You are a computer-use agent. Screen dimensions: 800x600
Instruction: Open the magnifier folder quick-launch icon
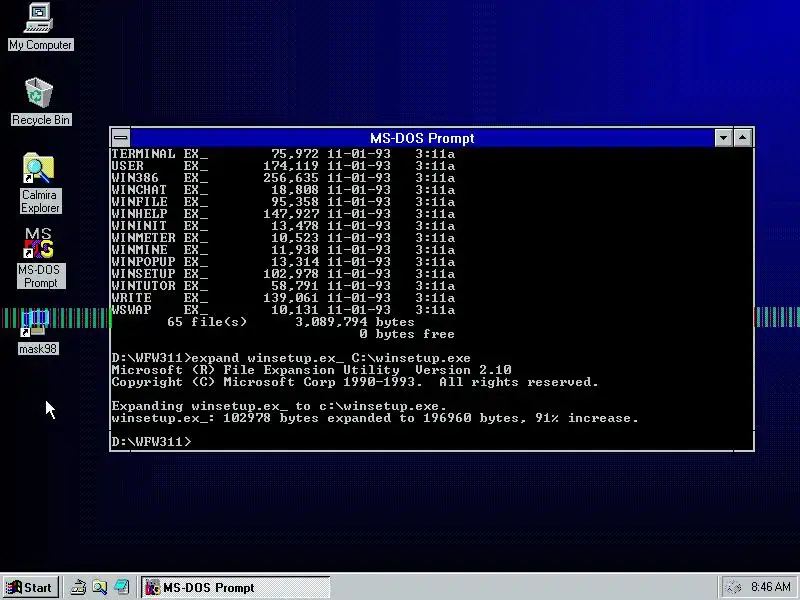(99, 587)
